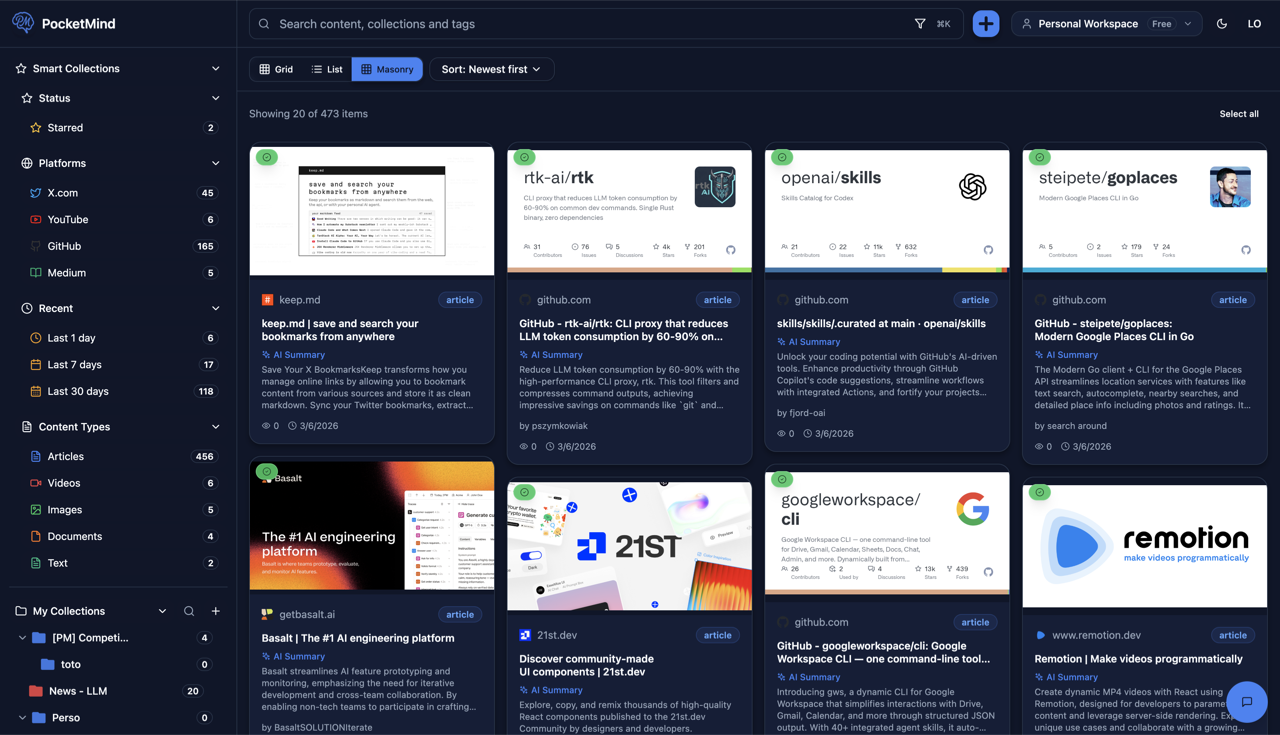
Task: Open filter options next to search bar
Action: tap(919, 23)
